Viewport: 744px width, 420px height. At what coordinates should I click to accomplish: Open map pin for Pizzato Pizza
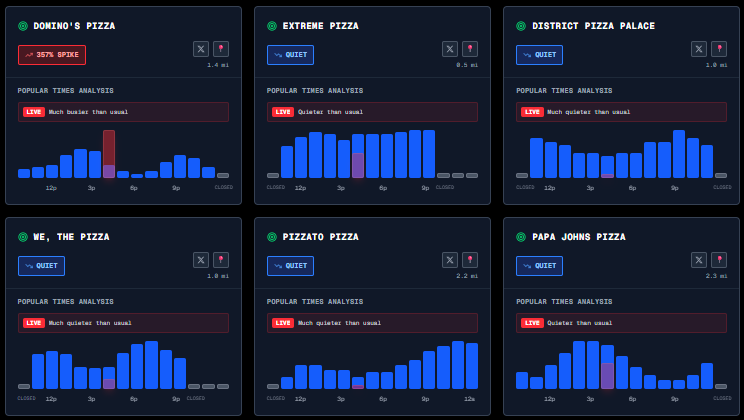[x=469, y=260]
